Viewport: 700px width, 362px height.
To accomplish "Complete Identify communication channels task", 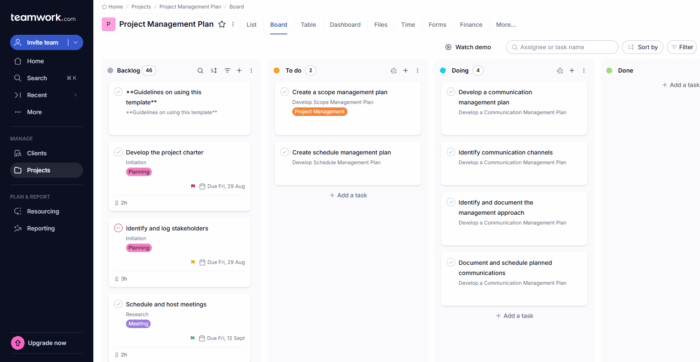I will (x=451, y=152).
